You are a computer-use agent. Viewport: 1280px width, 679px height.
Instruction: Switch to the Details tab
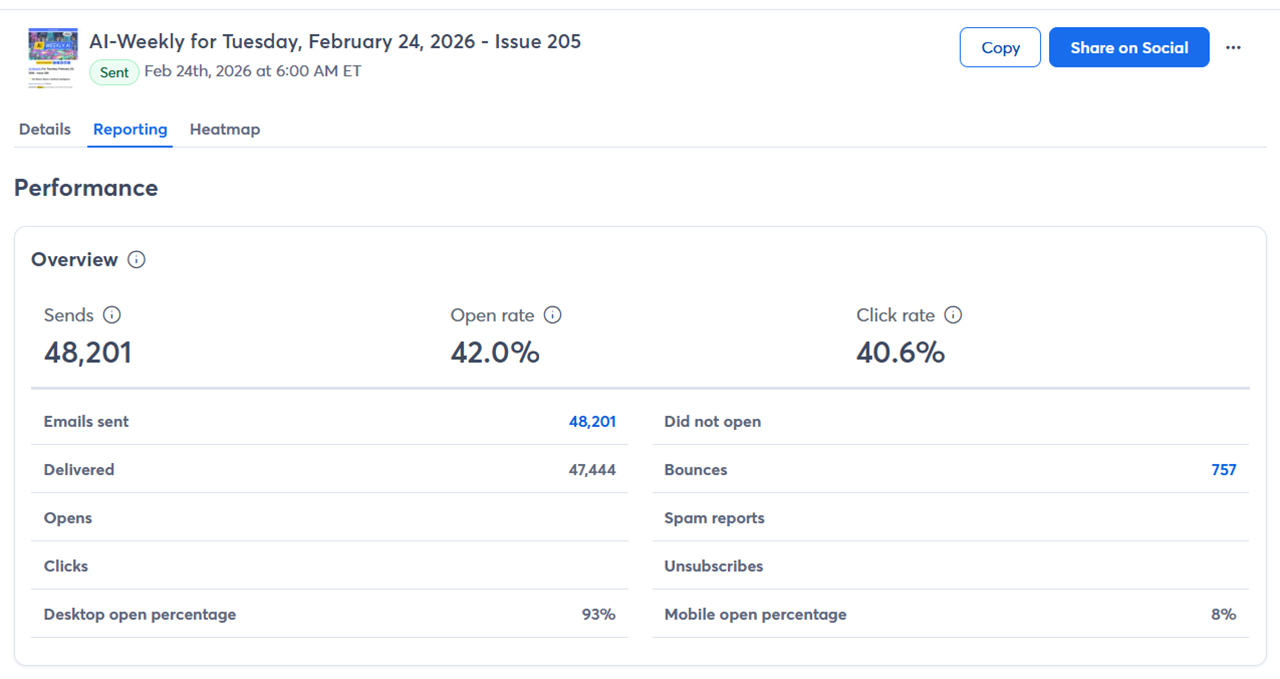45,129
